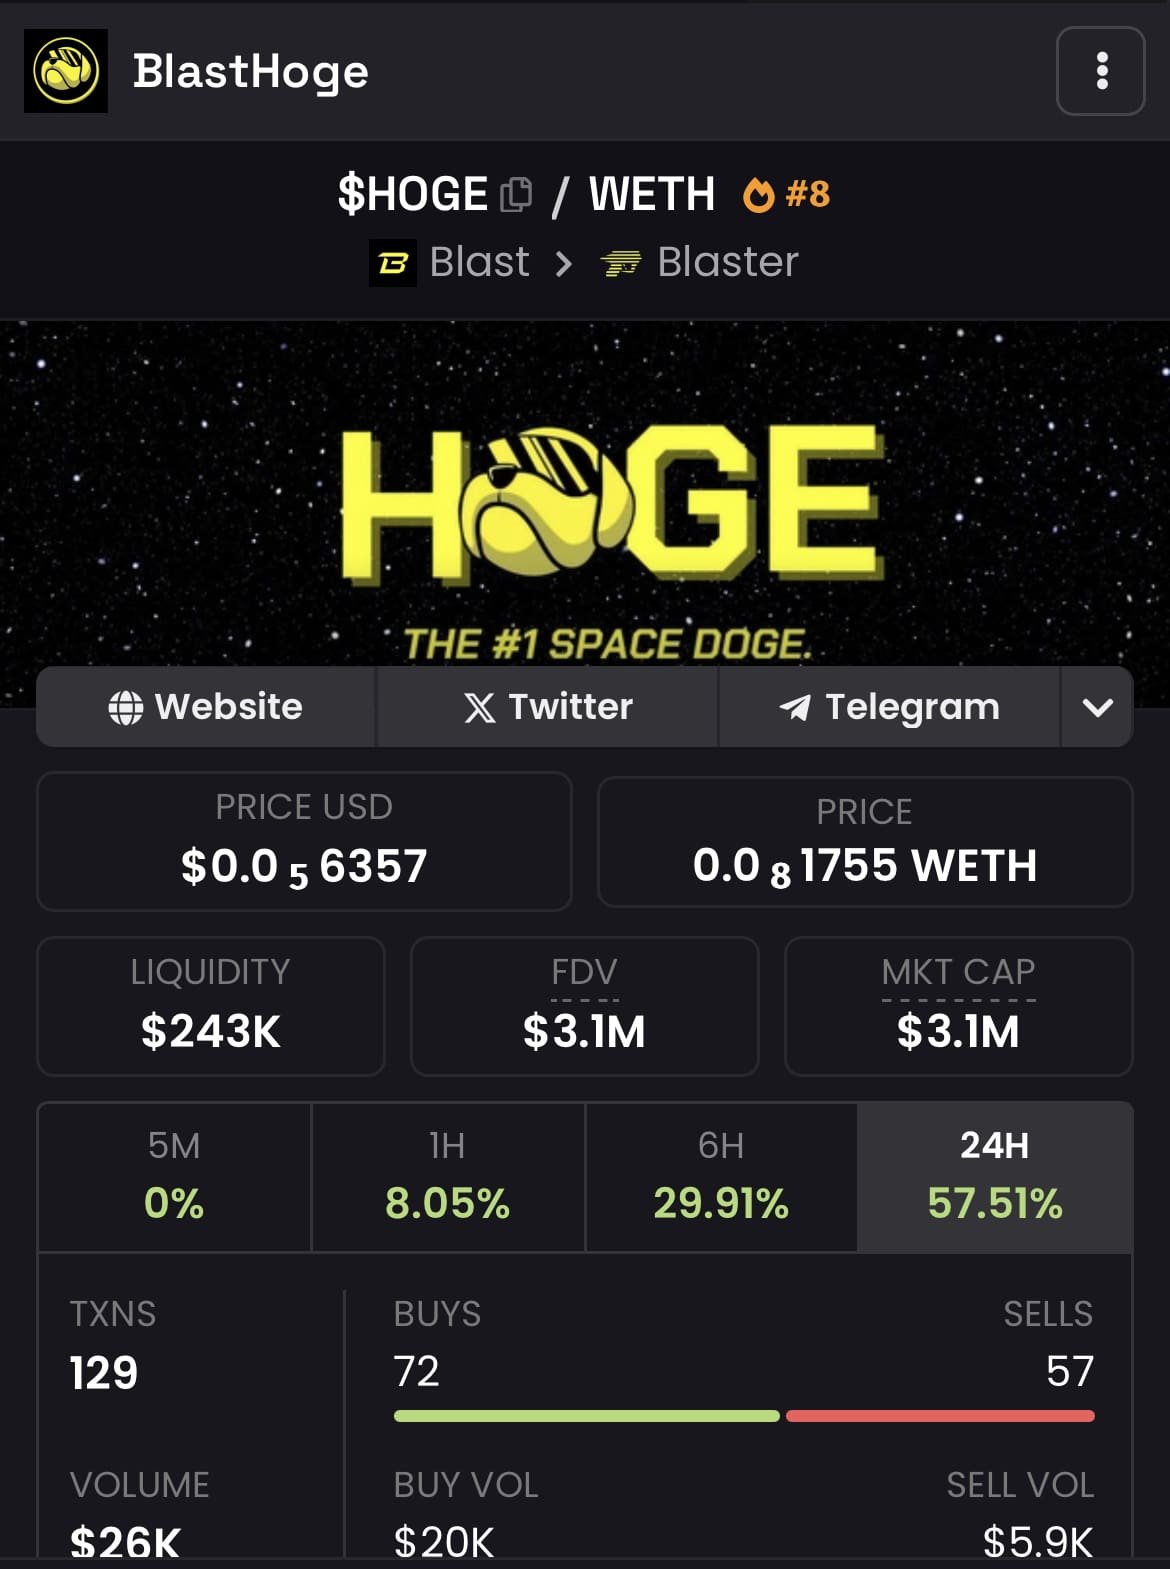
Task: Click the globe icon on Website
Action: click(x=126, y=708)
